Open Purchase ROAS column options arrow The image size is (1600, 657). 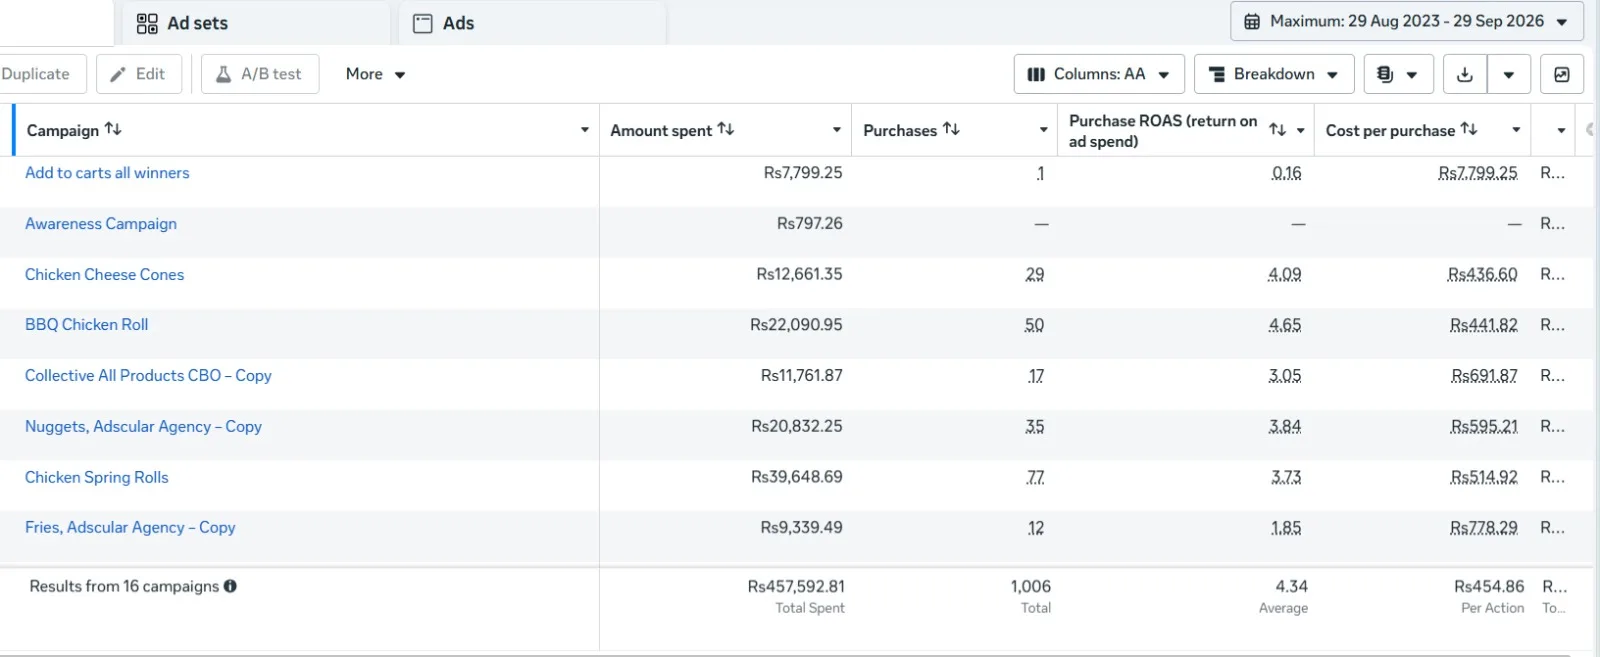pos(1301,130)
